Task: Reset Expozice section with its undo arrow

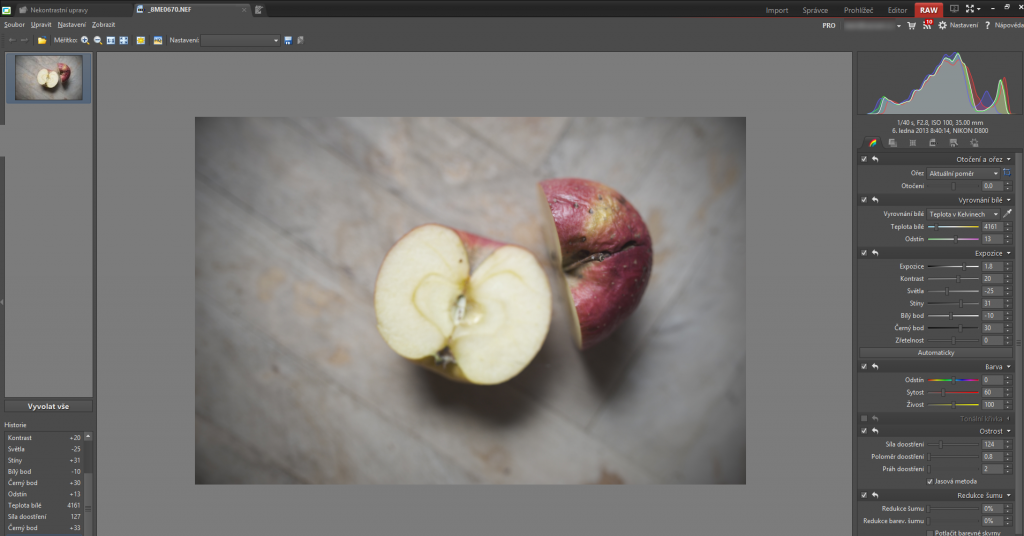Action: point(875,253)
